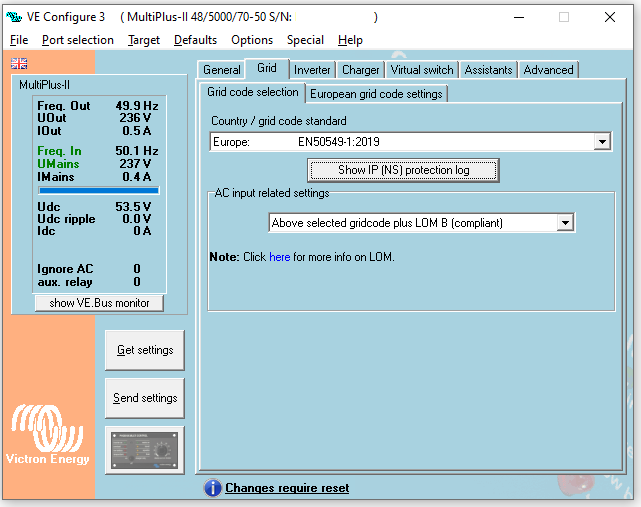Open the Virtual switch tab
This screenshot has width=641, height=507.
click(421, 70)
